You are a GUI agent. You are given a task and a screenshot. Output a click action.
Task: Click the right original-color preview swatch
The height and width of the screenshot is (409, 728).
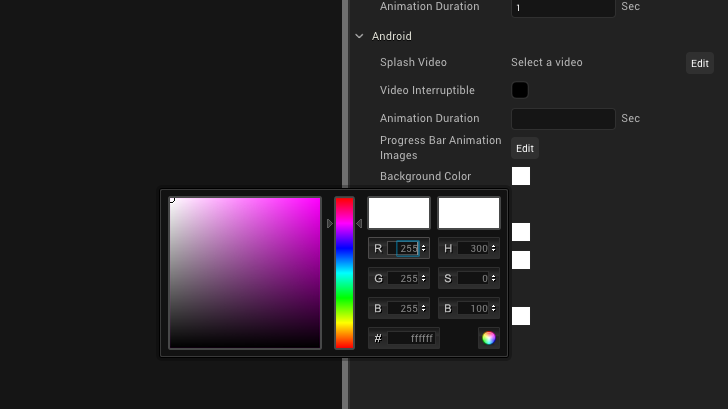pyautogui.click(x=469, y=213)
